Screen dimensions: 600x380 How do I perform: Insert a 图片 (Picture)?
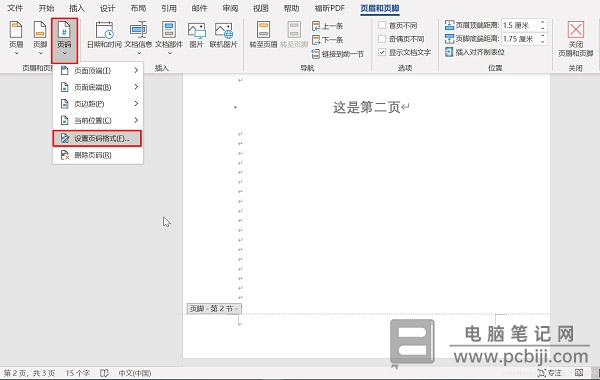tap(196, 34)
